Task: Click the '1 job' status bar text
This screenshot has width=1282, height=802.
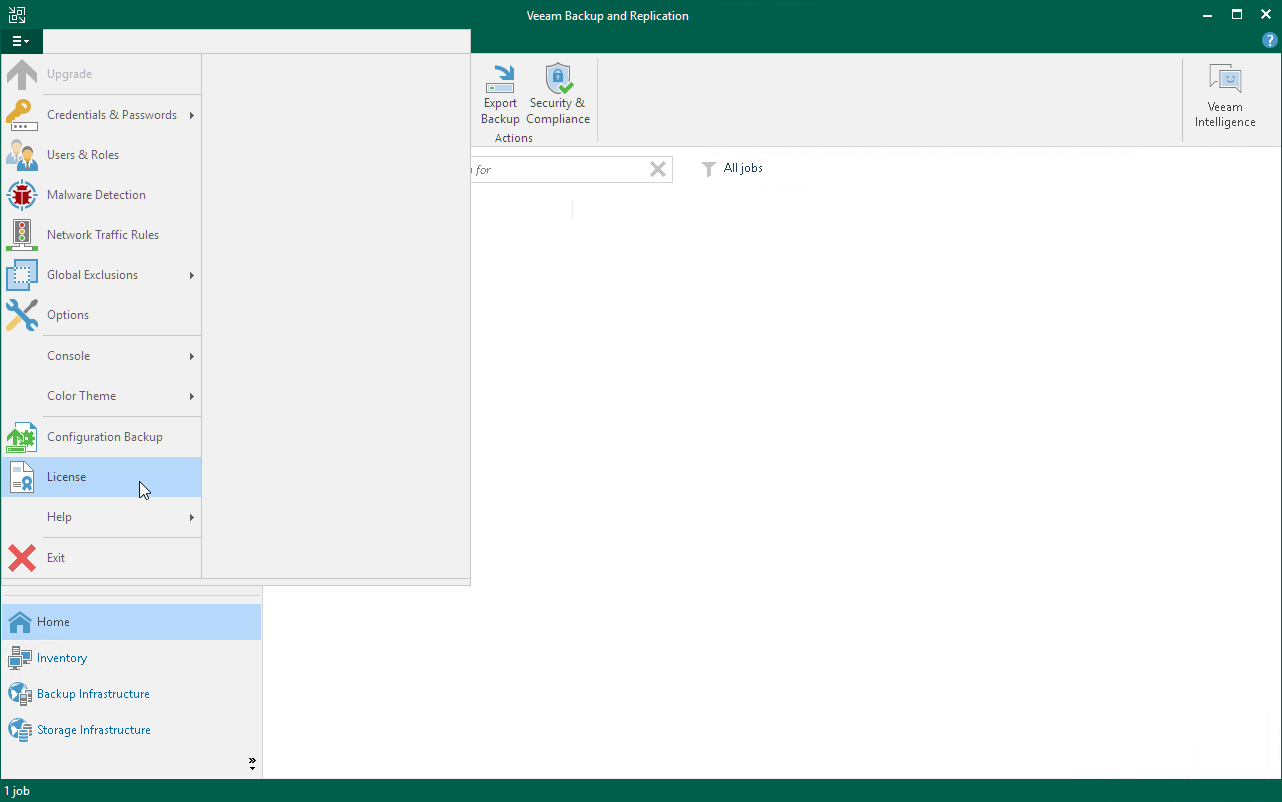Action: 17,791
